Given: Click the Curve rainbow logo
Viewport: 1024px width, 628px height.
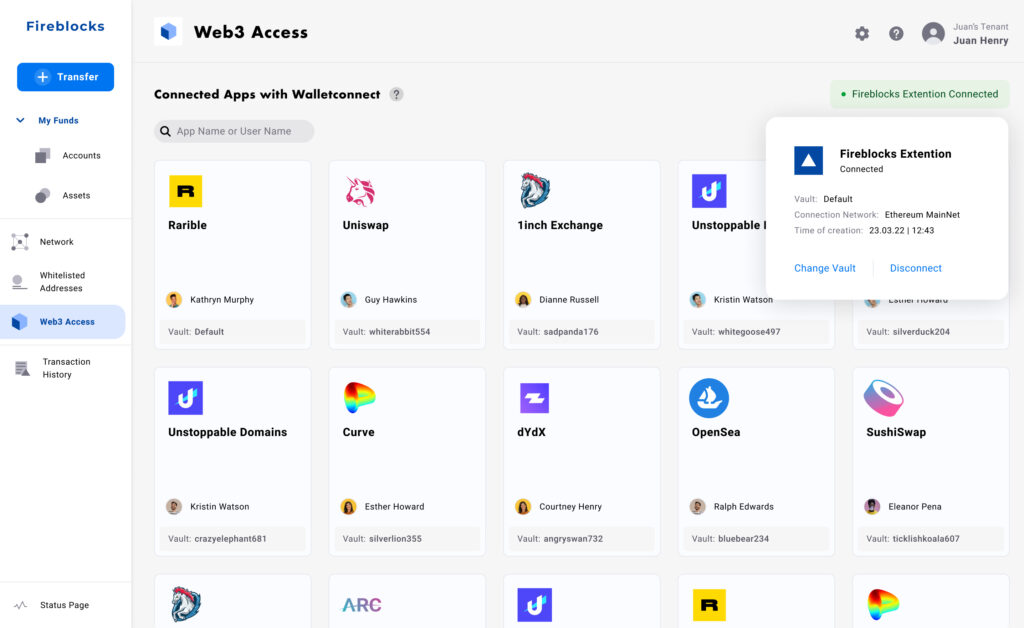Looking at the screenshot, I should click(x=360, y=398).
